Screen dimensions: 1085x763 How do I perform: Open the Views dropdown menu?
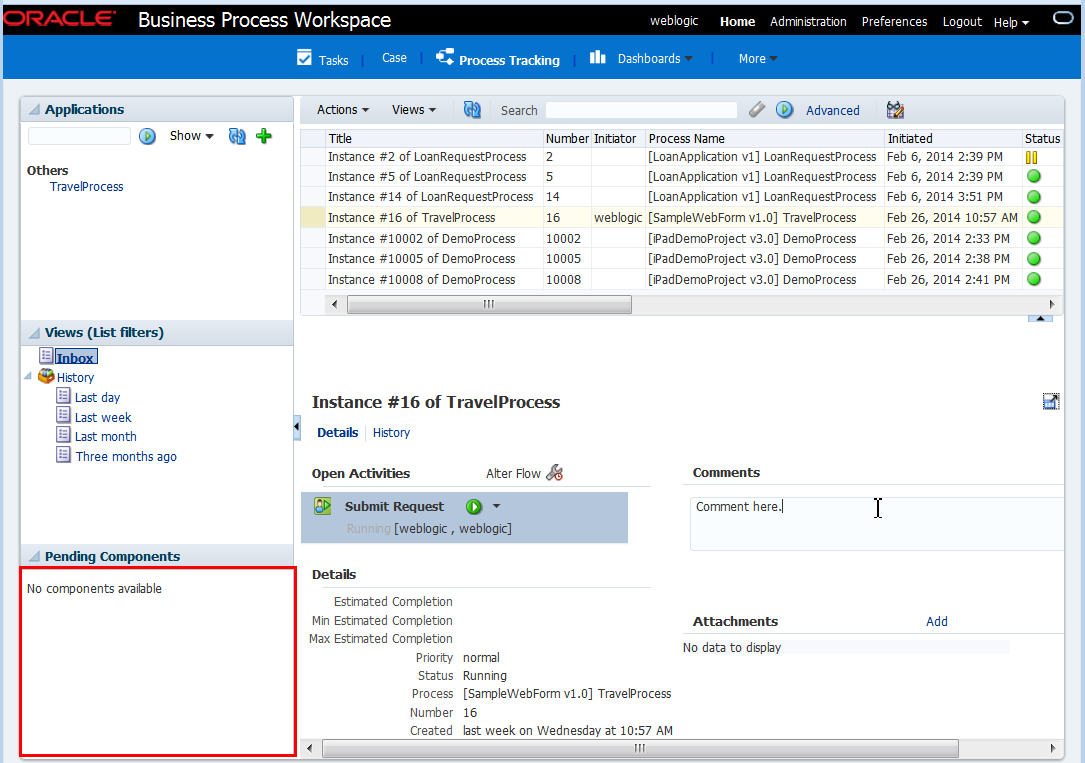pos(414,110)
